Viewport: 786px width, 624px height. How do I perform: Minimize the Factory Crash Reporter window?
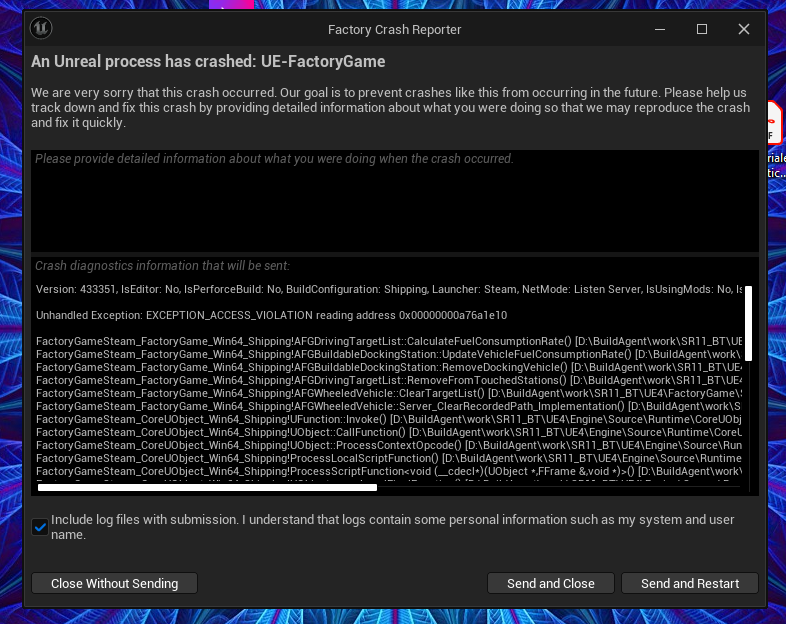tap(660, 29)
